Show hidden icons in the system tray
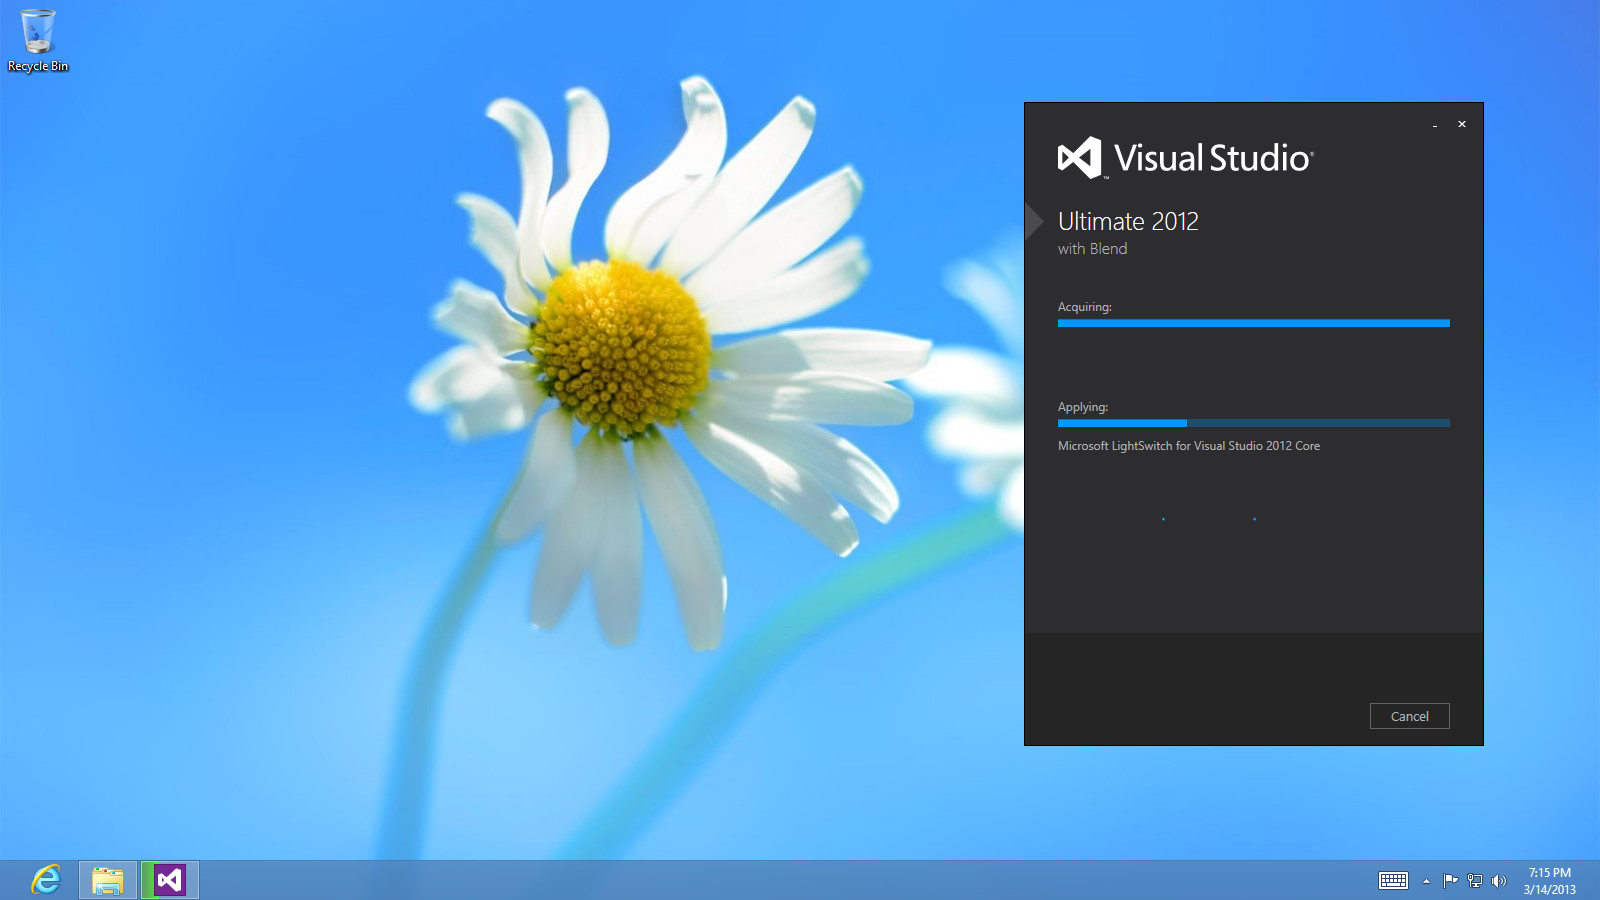This screenshot has height=900, width=1600. click(1426, 881)
